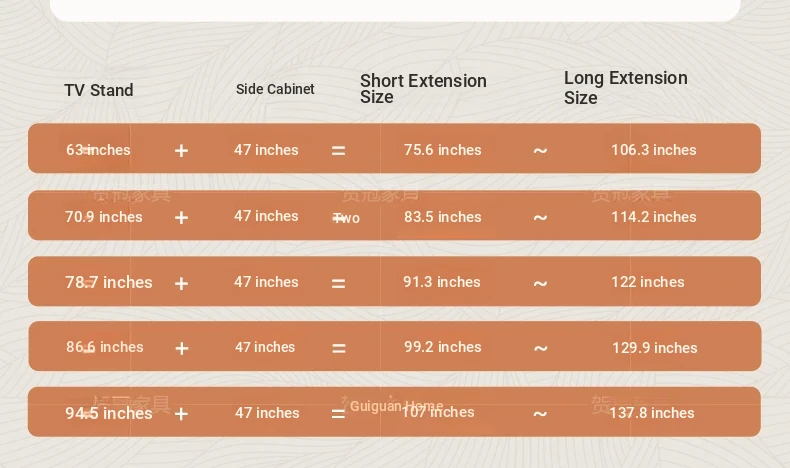
Task: Click the Short Extension Size heading
Action: pos(423,88)
